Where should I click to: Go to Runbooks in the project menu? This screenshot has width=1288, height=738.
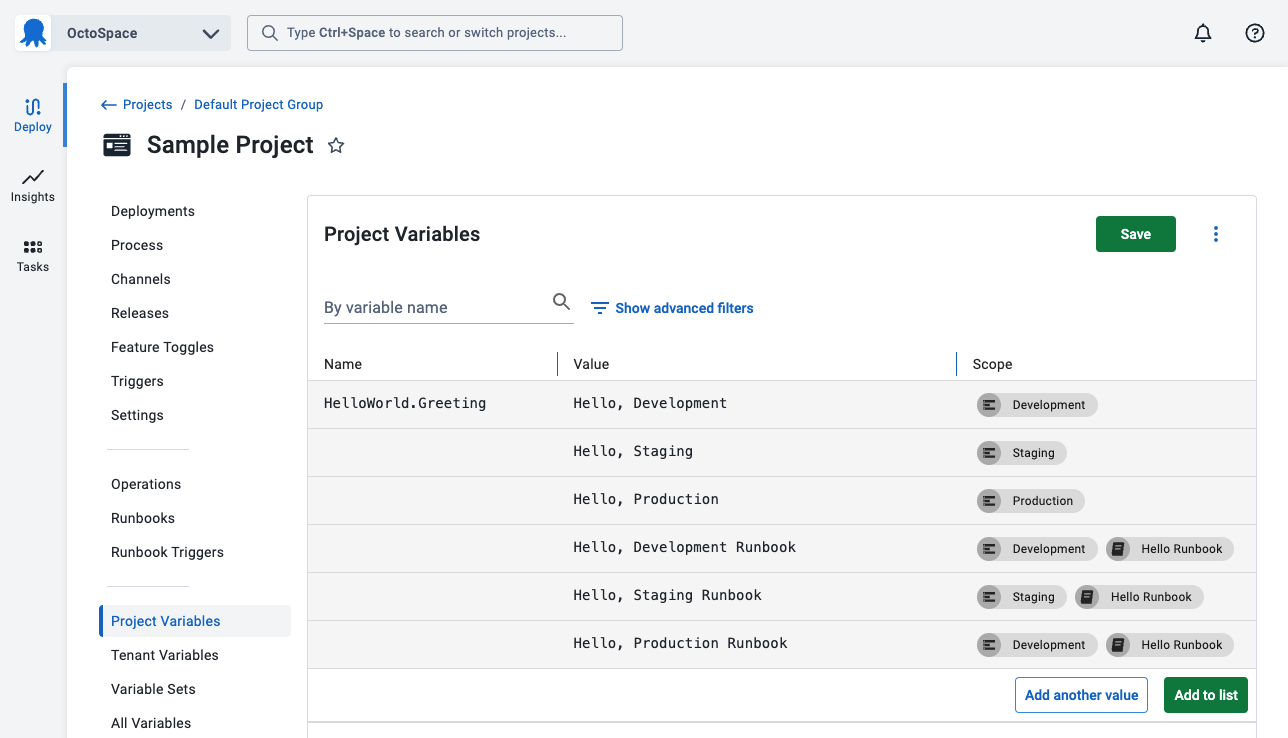143,518
